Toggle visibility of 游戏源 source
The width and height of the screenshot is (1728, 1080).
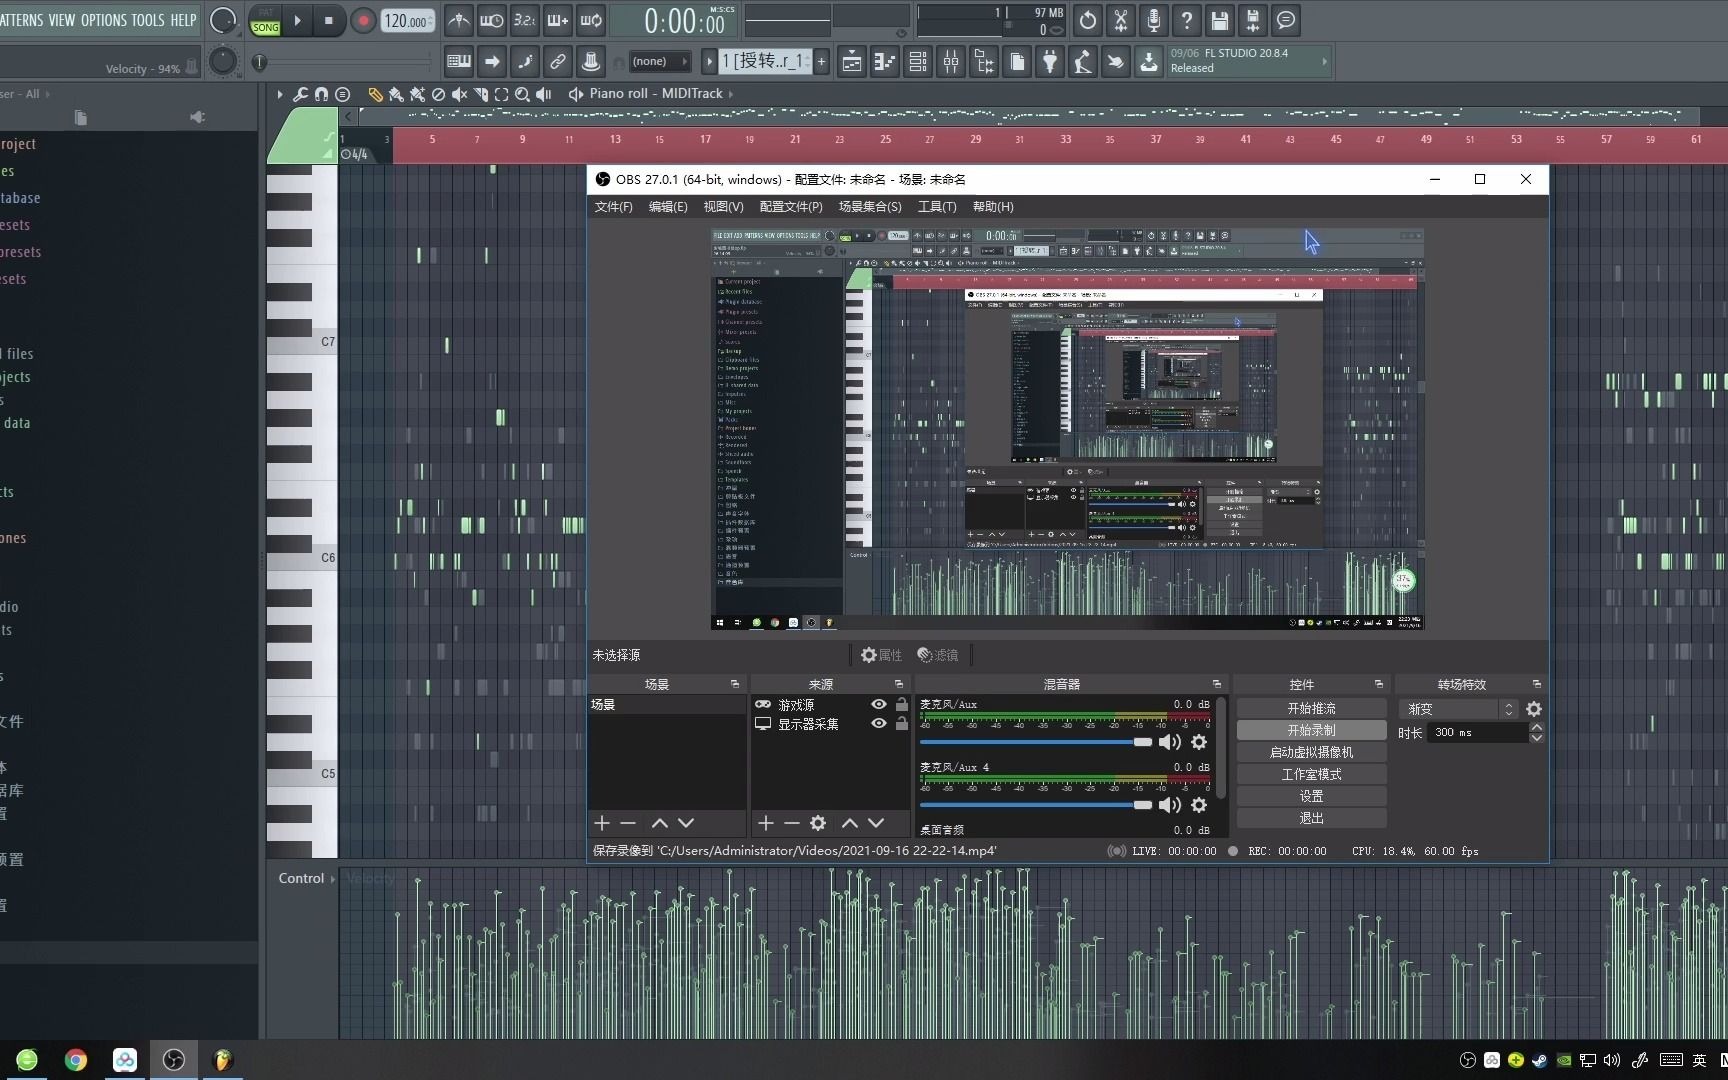[x=879, y=705]
